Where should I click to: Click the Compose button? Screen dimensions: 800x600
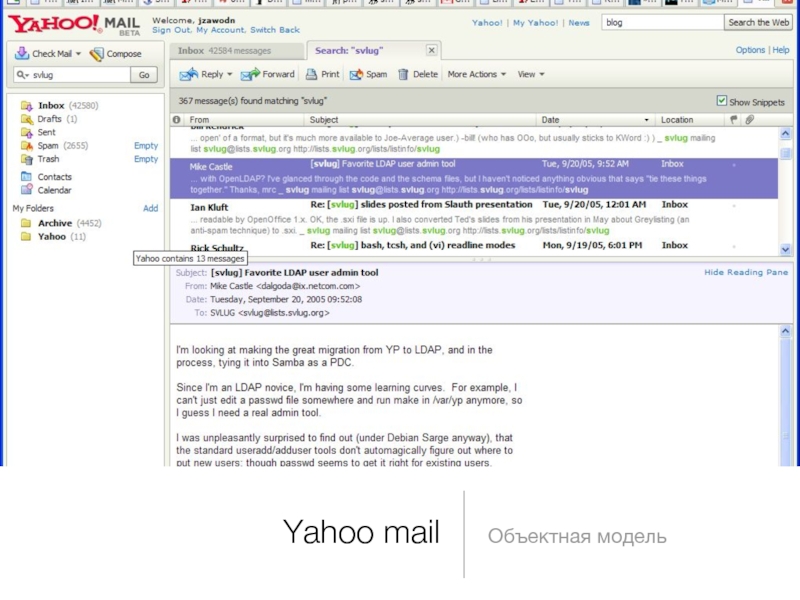(115, 54)
